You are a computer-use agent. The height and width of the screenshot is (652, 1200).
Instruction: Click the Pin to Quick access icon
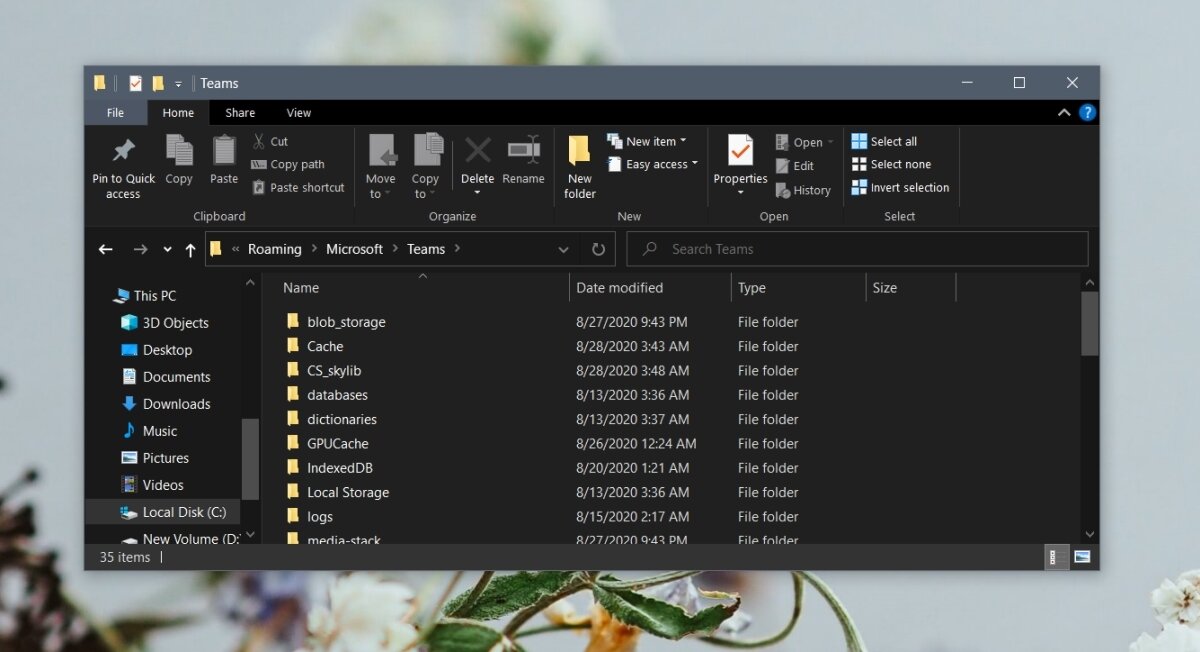[123, 152]
